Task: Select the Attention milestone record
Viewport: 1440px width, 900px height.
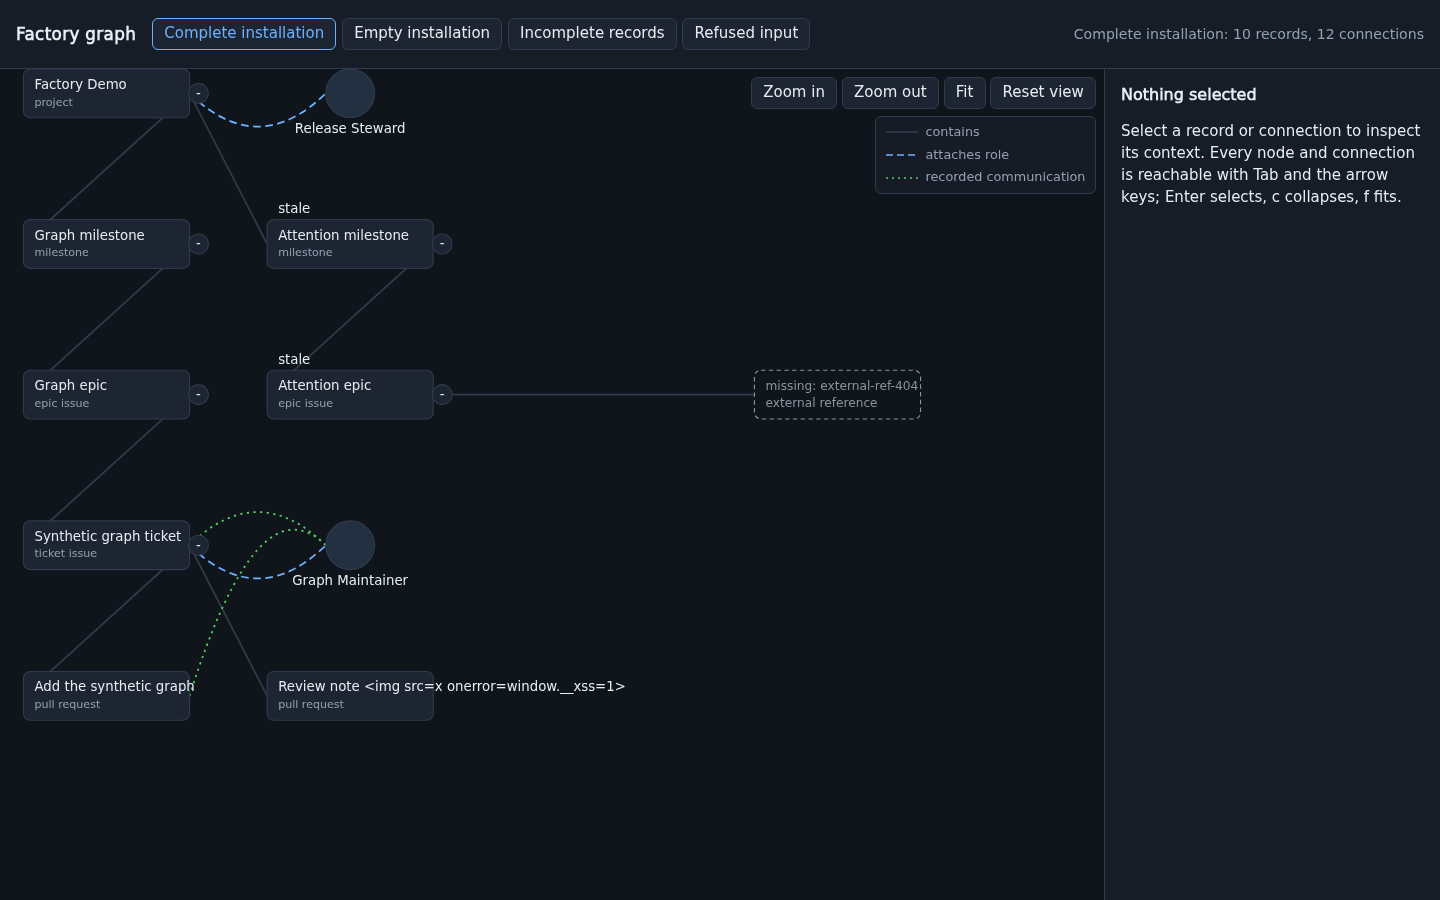Action: [350, 244]
